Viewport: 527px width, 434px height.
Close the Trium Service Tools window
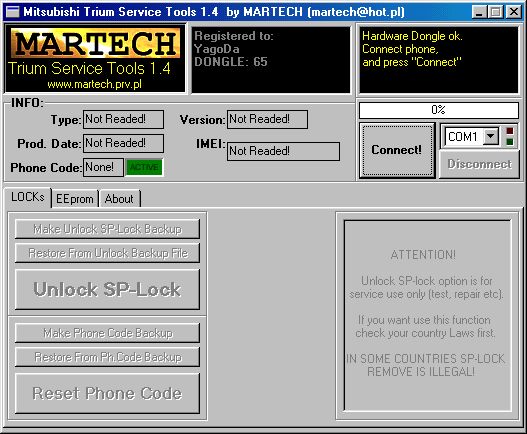click(x=514, y=12)
